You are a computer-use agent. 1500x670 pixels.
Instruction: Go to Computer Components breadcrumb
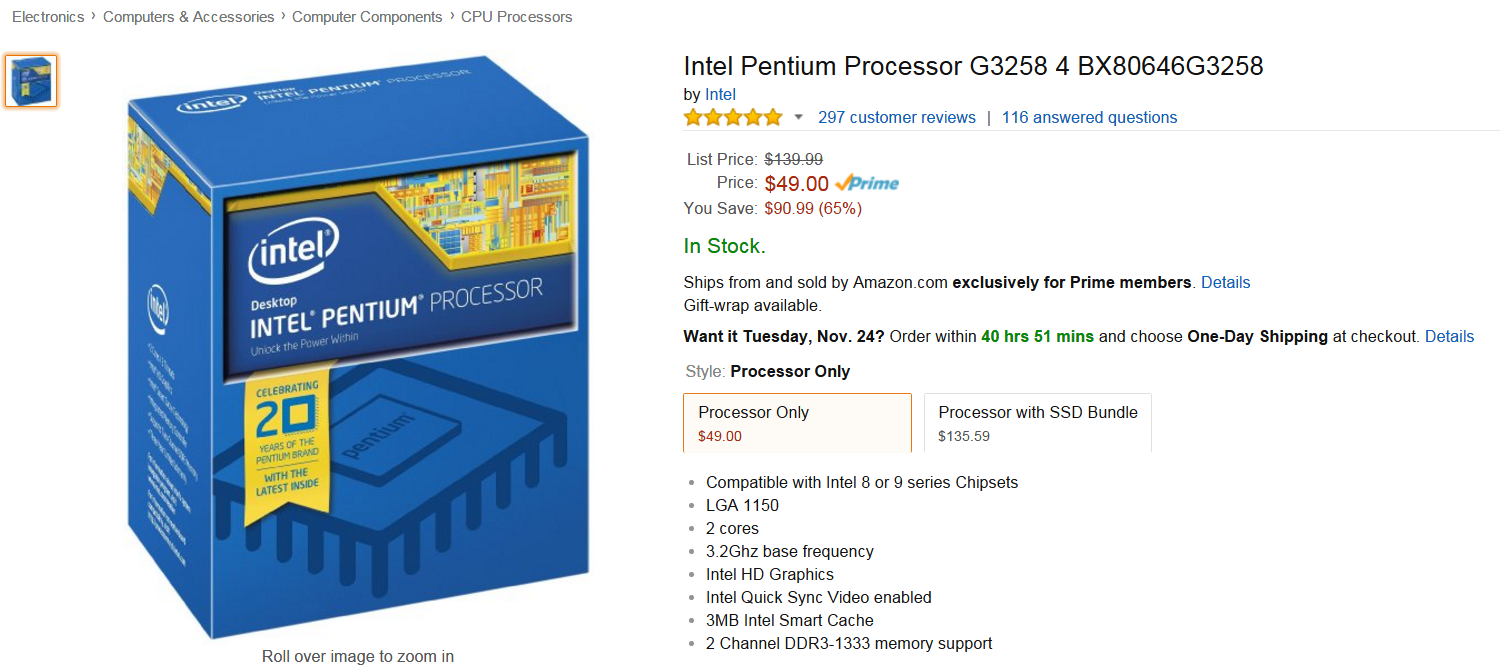(x=367, y=17)
